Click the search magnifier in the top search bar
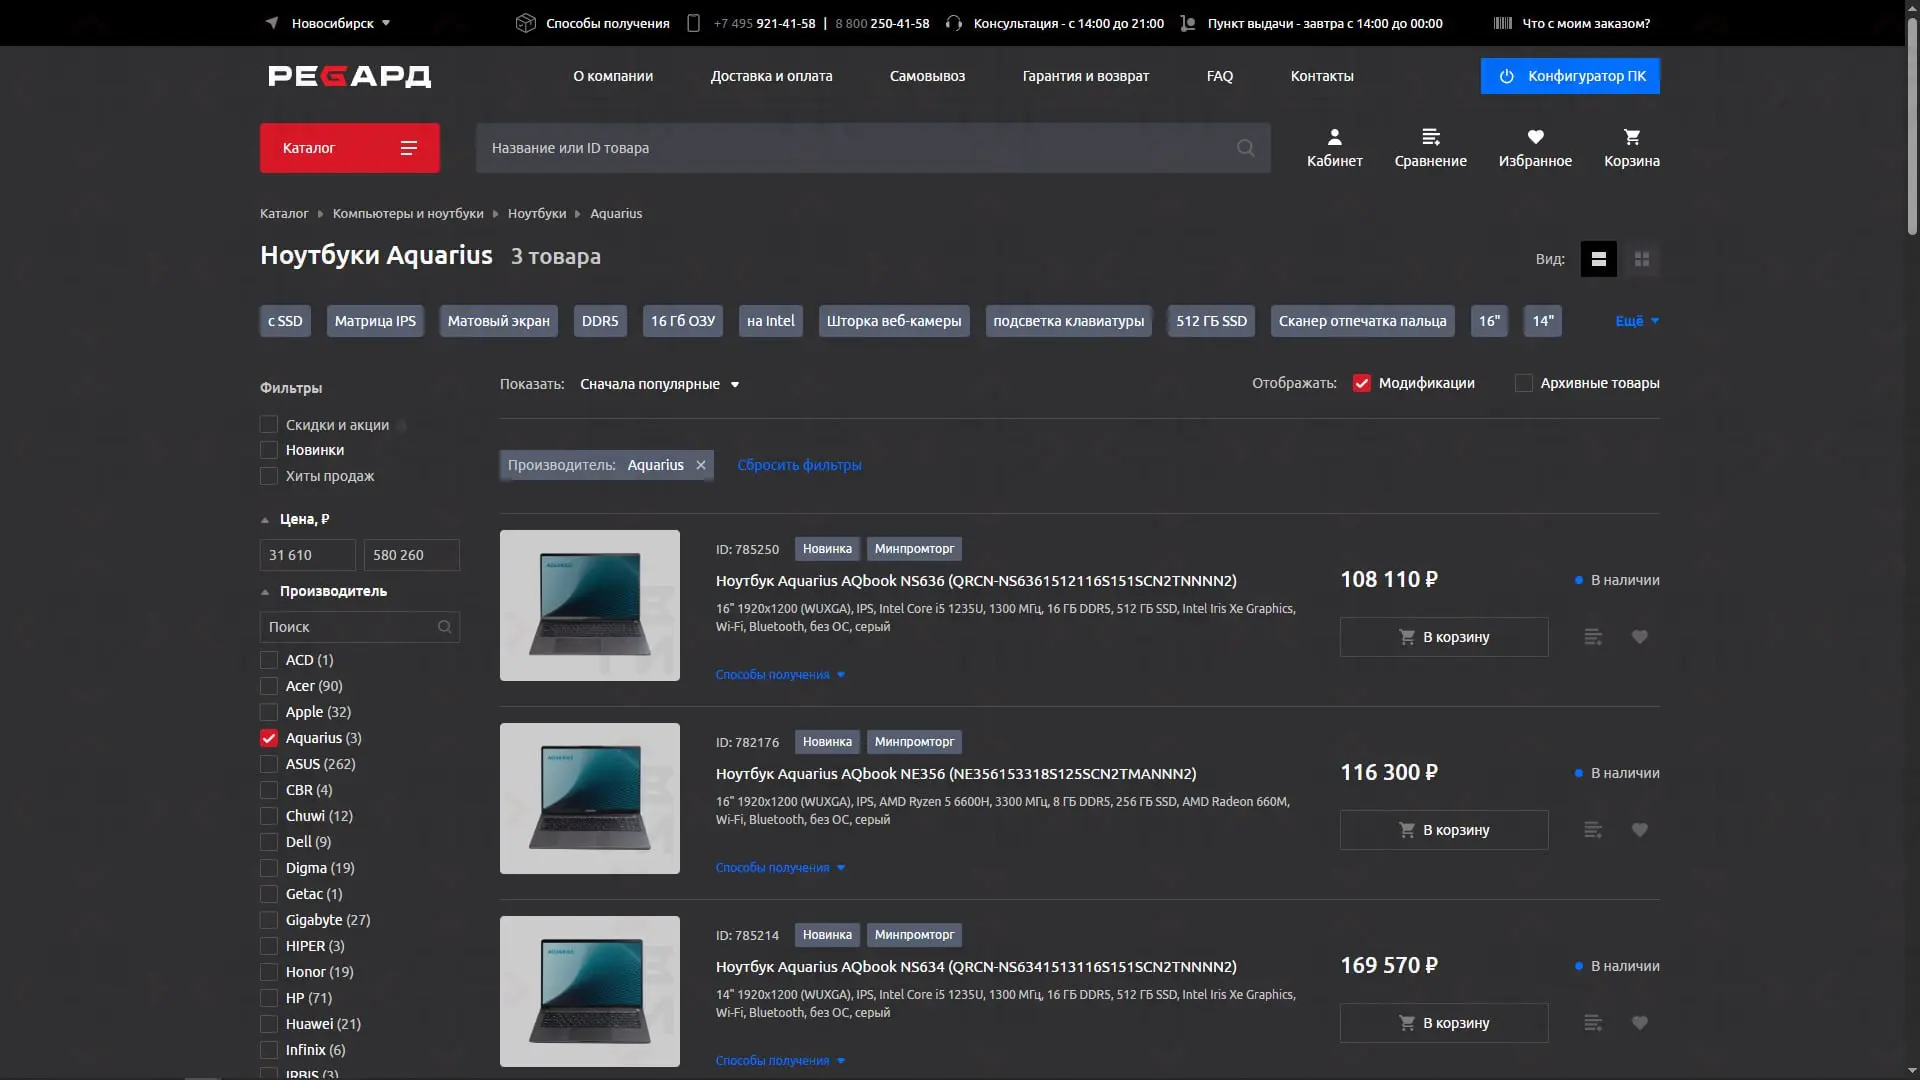The image size is (1920, 1080). click(1245, 148)
